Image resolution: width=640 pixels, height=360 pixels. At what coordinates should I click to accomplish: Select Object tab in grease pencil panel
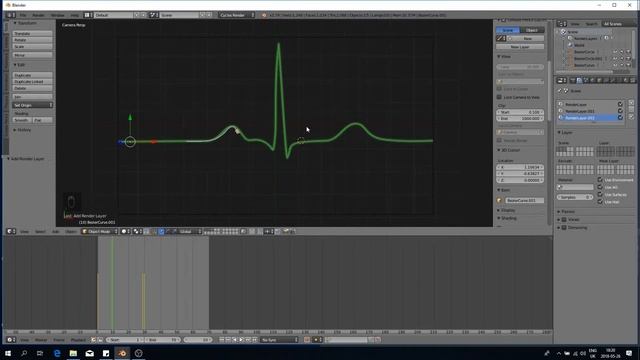(532, 30)
